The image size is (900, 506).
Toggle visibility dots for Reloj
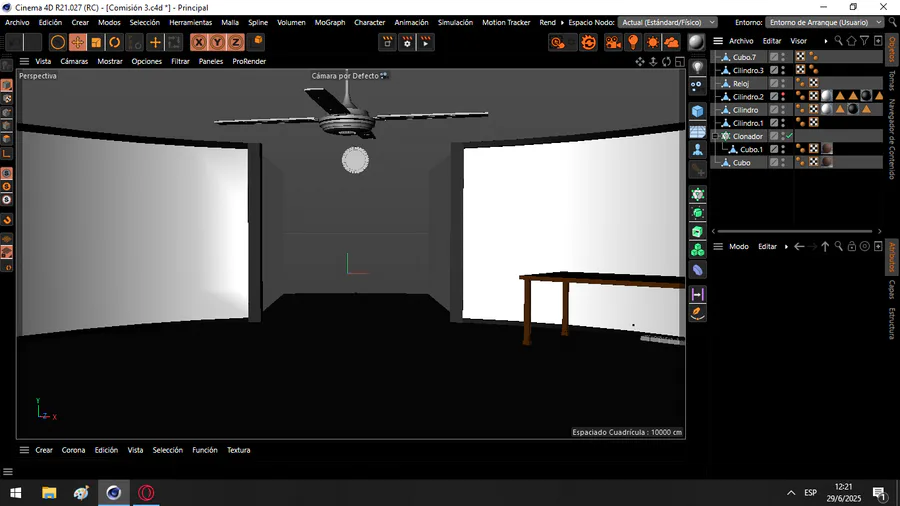point(783,83)
